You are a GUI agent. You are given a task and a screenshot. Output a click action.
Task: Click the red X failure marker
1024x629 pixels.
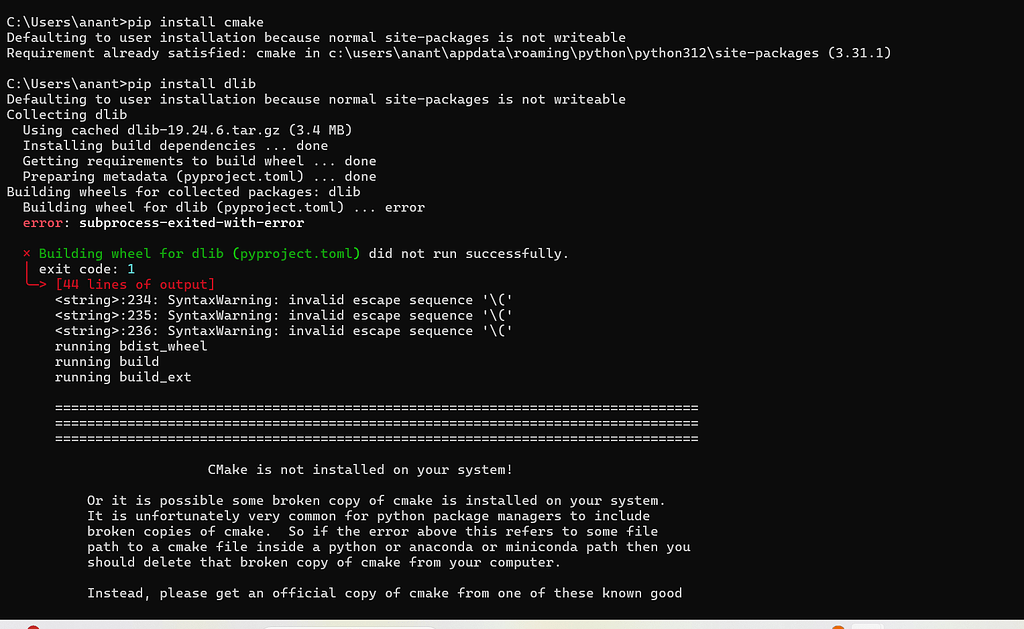pos(27,253)
